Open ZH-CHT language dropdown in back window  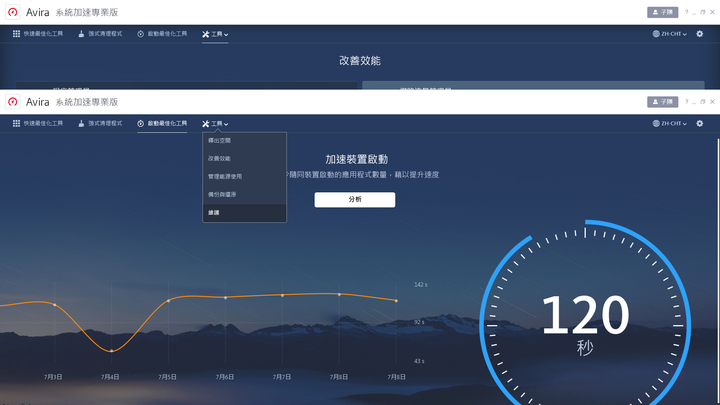point(669,34)
